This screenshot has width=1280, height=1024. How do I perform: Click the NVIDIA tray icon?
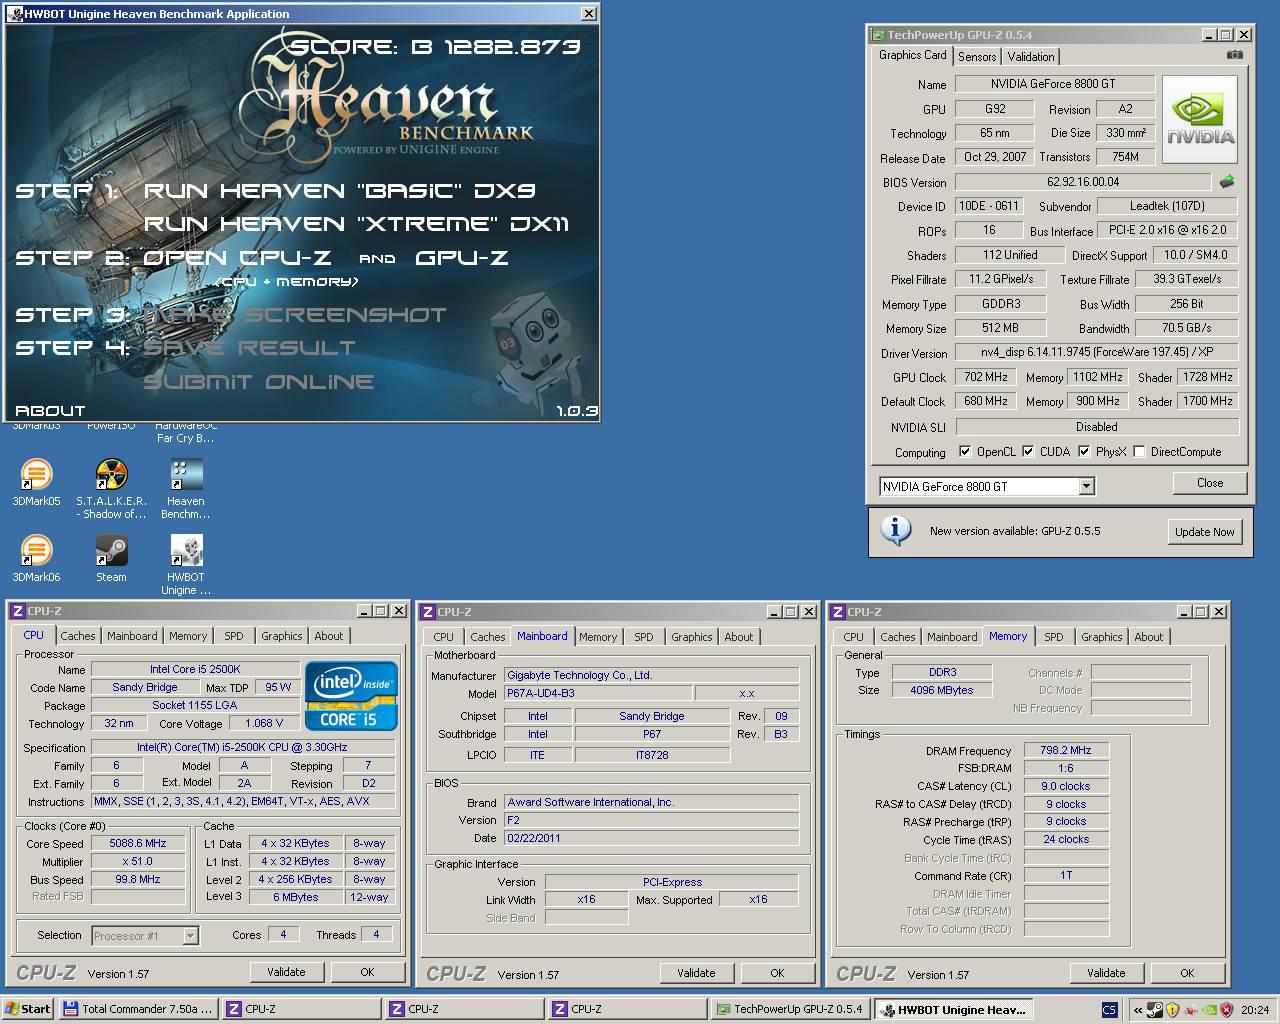pos(1209,1009)
